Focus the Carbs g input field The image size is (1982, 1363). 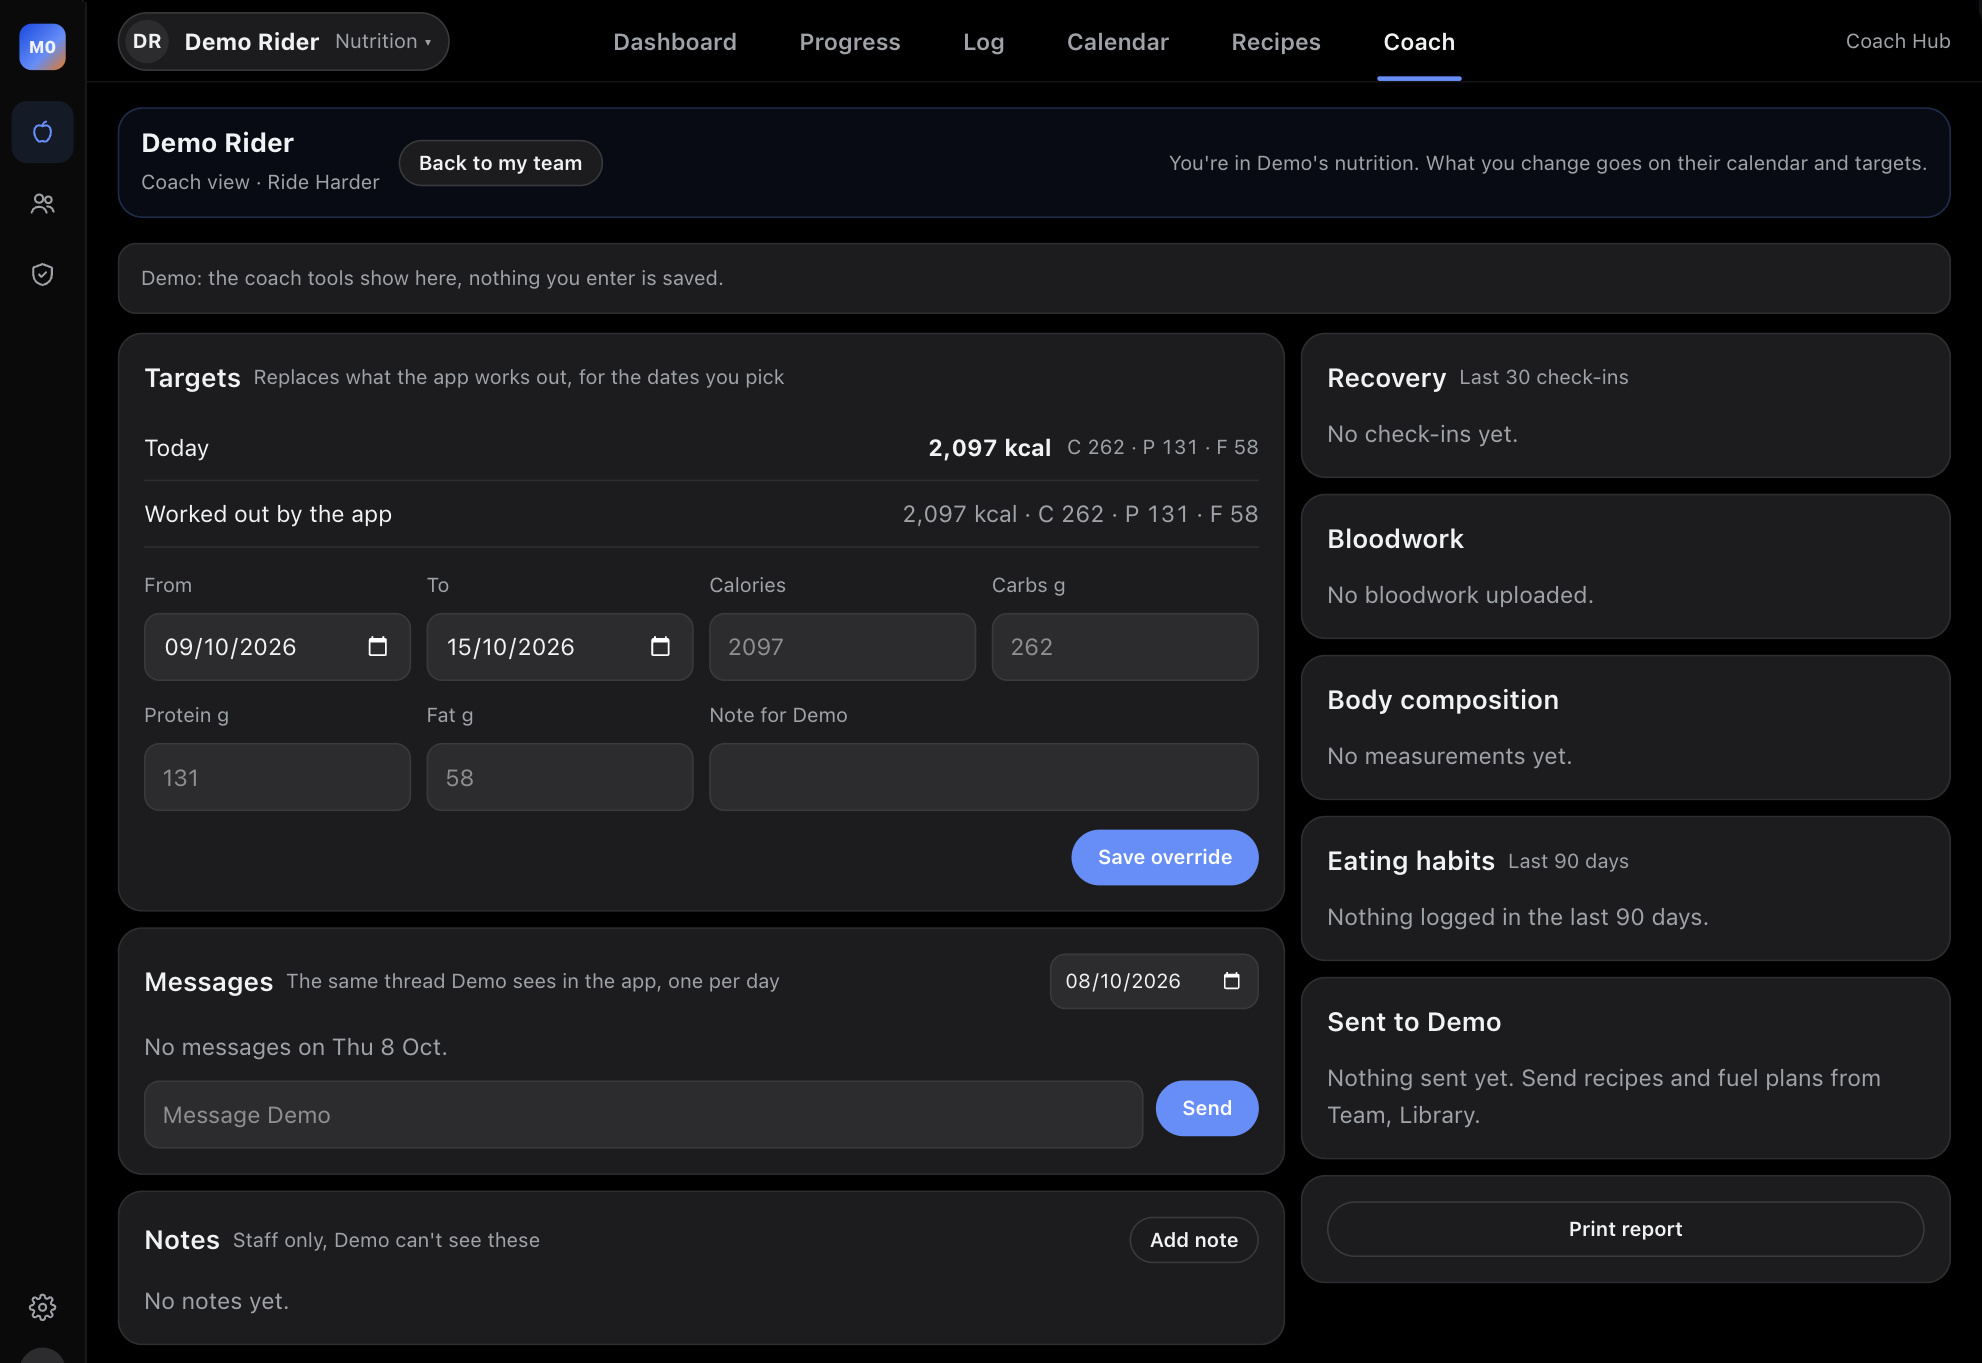(1125, 647)
